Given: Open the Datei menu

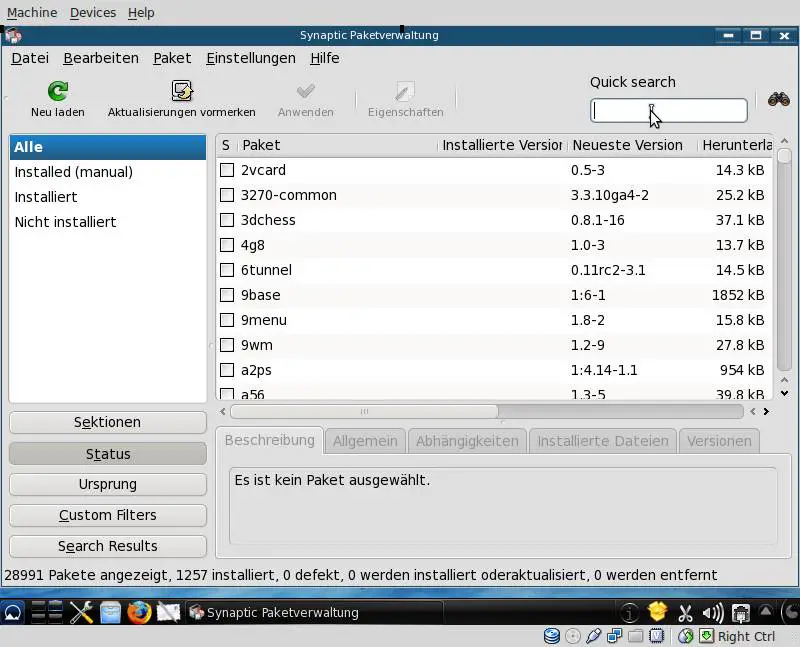Looking at the screenshot, I should coord(30,58).
